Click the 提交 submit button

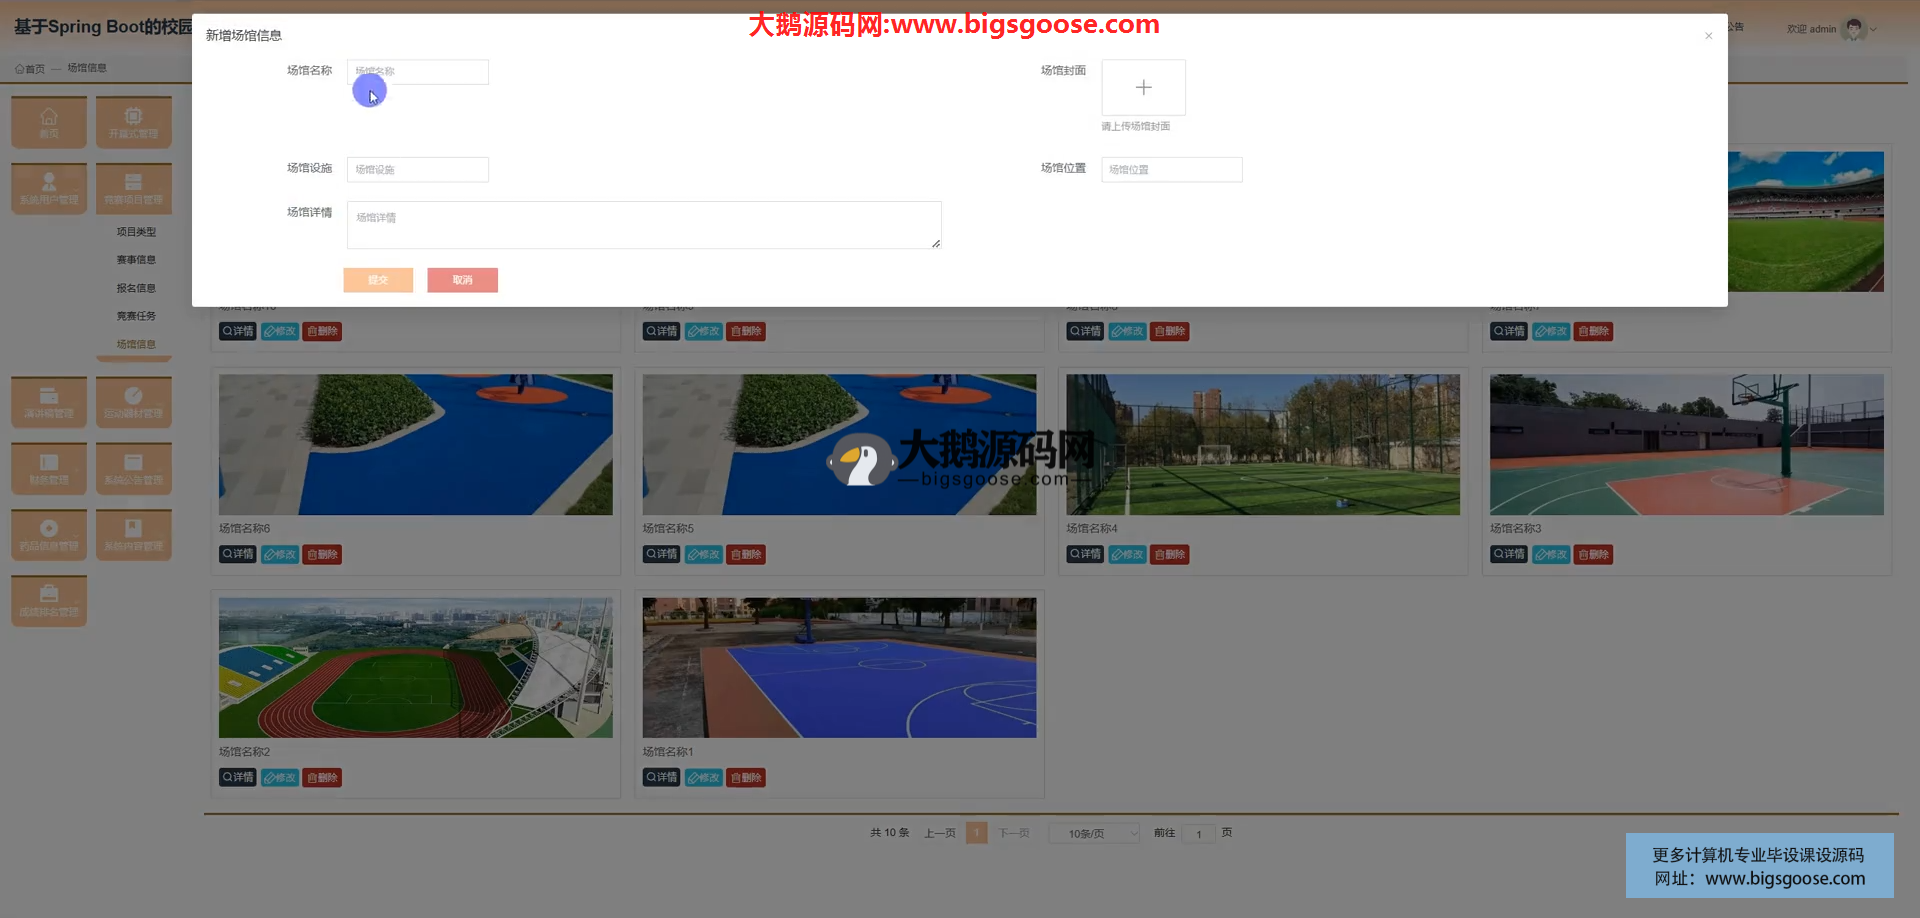pyautogui.click(x=378, y=280)
